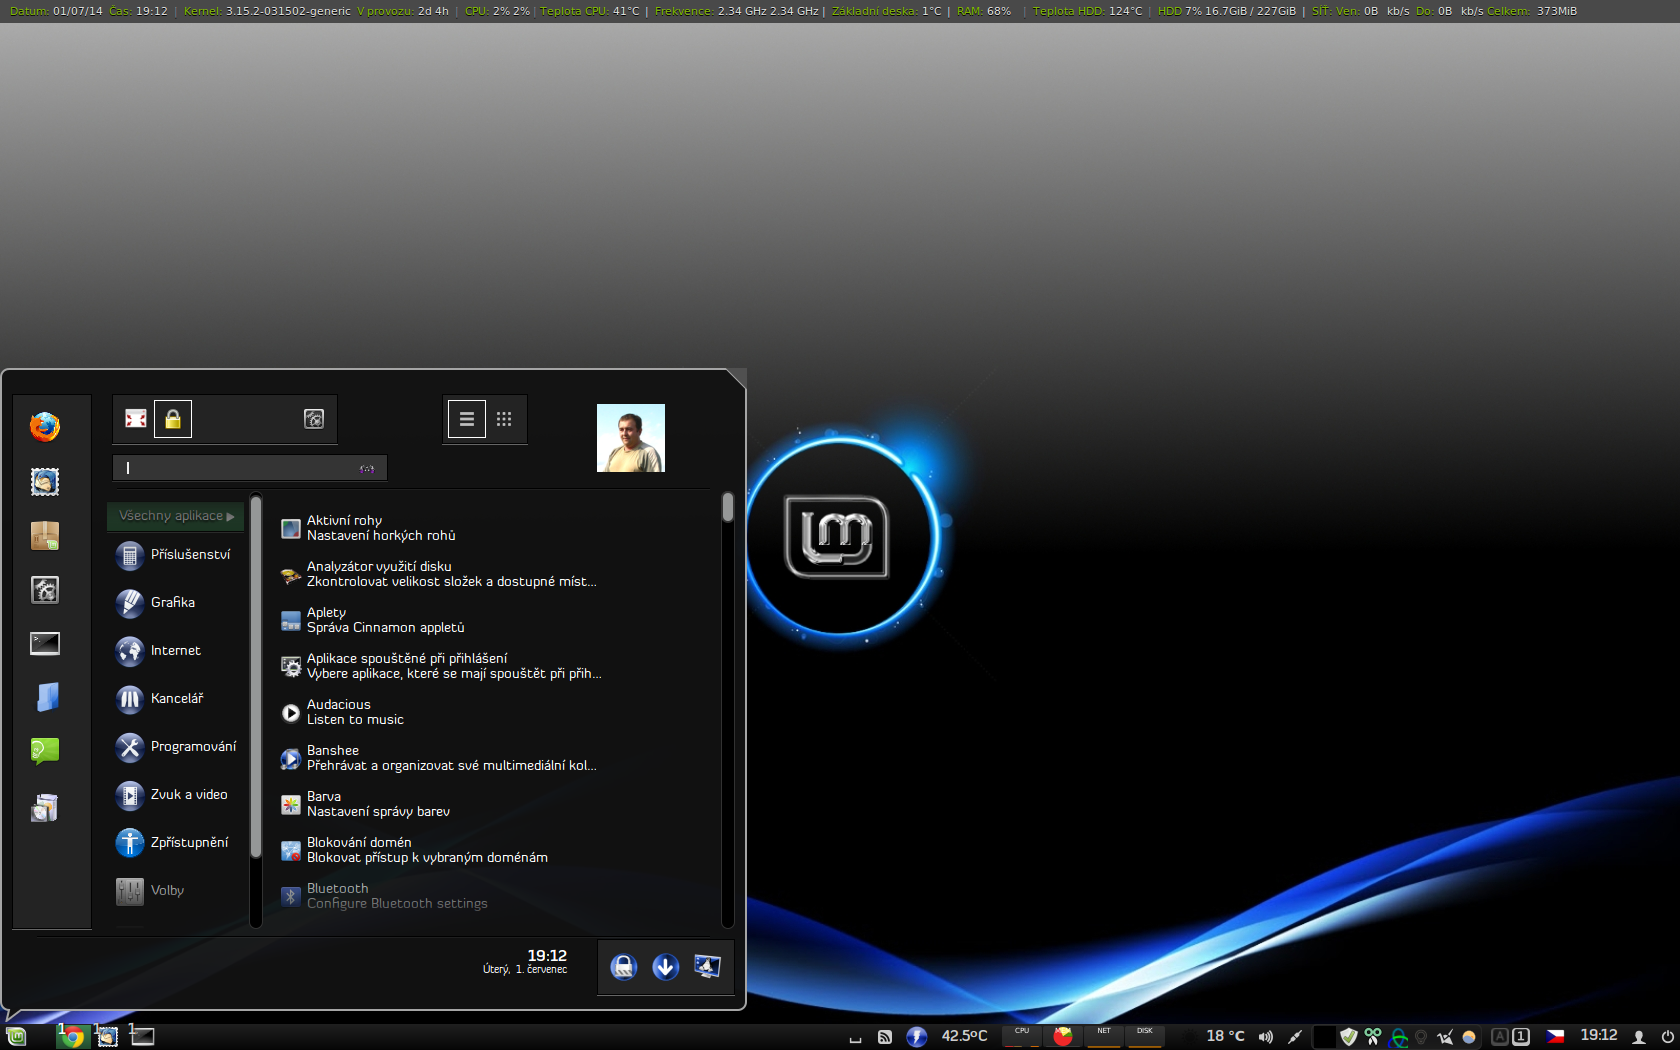
Task: Open menu settings gear icon in the top bar
Action: click(314, 419)
